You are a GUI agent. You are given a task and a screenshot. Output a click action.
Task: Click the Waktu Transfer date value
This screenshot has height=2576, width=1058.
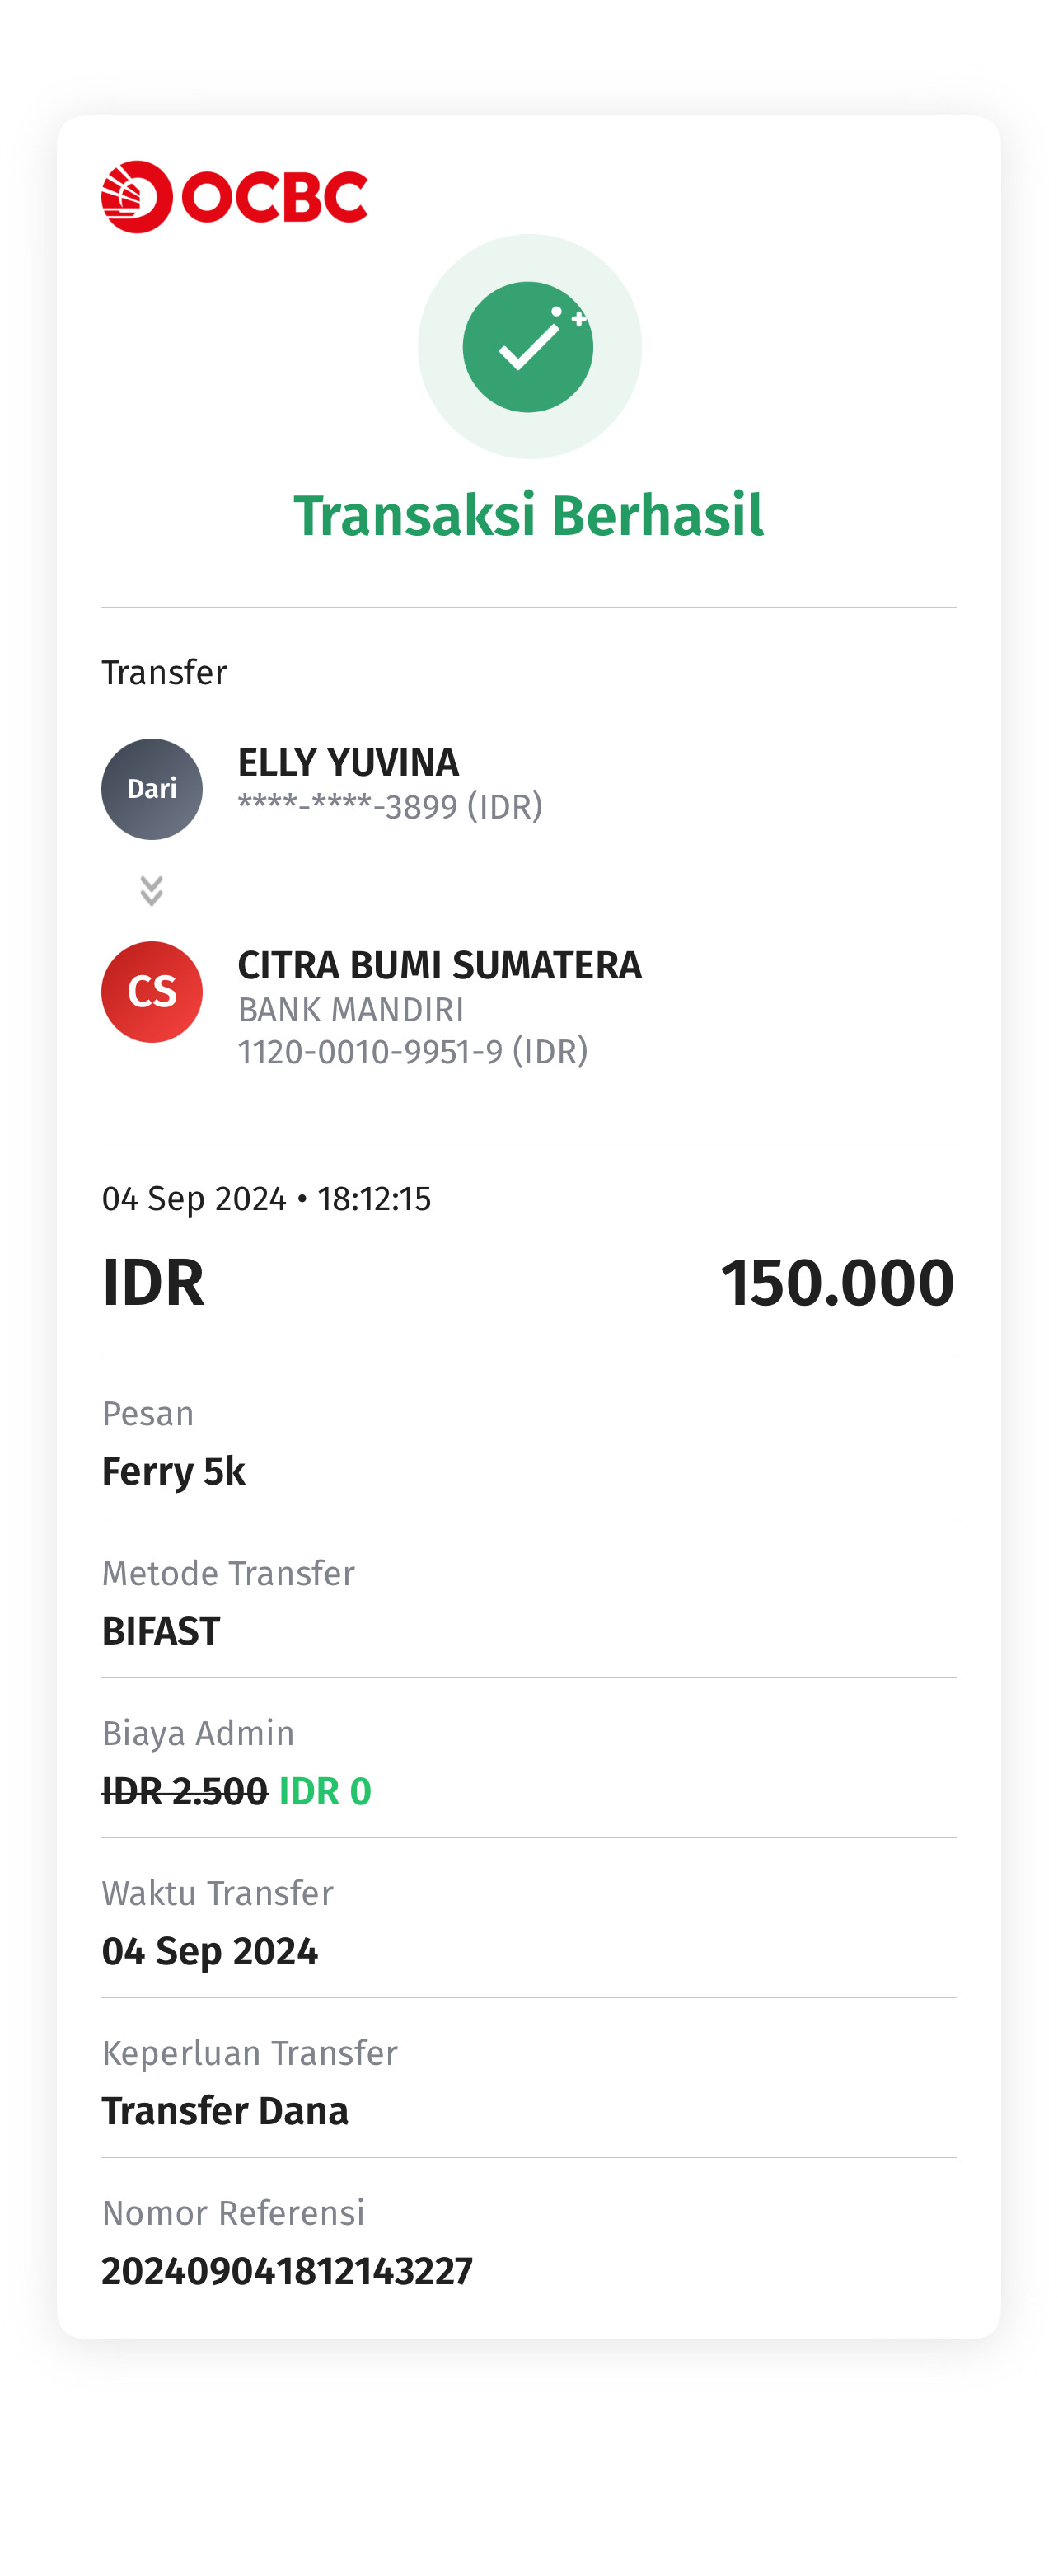[210, 1952]
